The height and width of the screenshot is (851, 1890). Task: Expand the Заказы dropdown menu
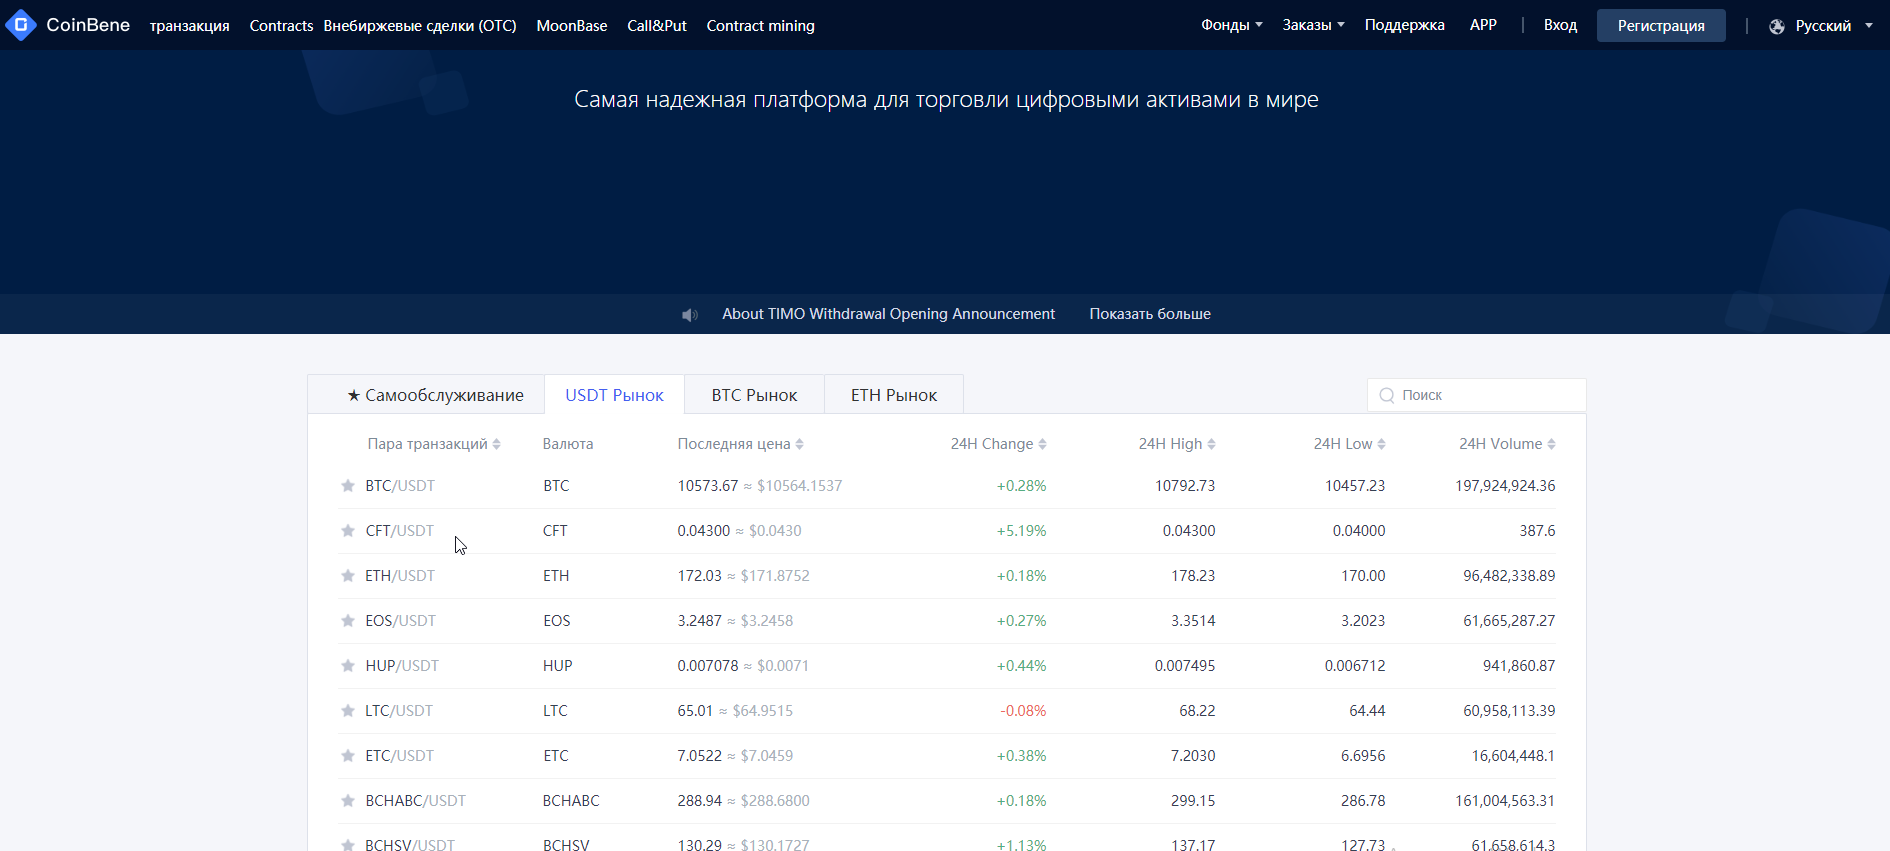[1314, 25]
